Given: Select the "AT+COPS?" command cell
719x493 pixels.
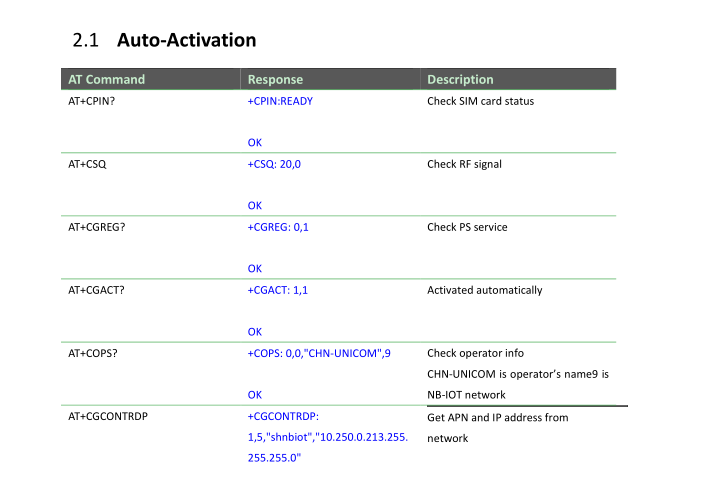Looking at the screenshot, I should [x=93, y=353].
